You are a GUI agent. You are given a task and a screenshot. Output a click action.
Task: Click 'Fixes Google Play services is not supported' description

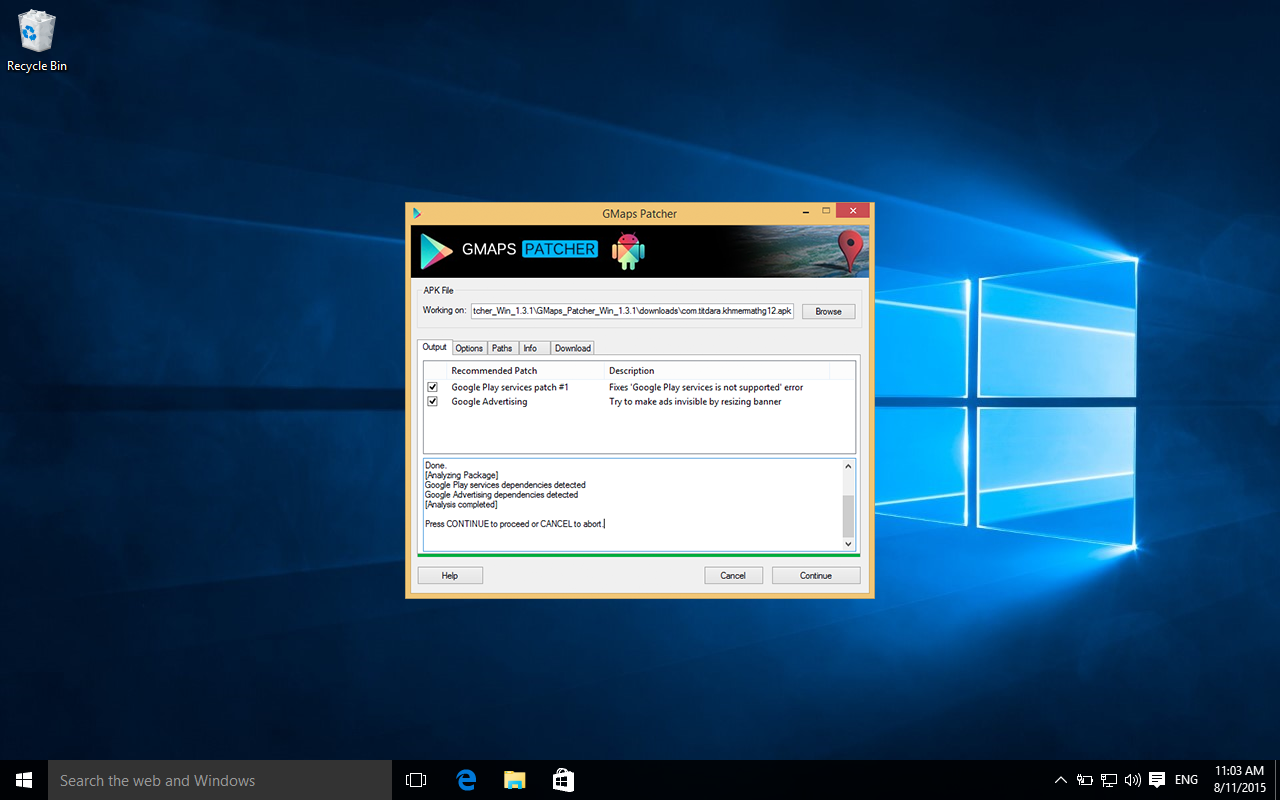click(706, 387)
